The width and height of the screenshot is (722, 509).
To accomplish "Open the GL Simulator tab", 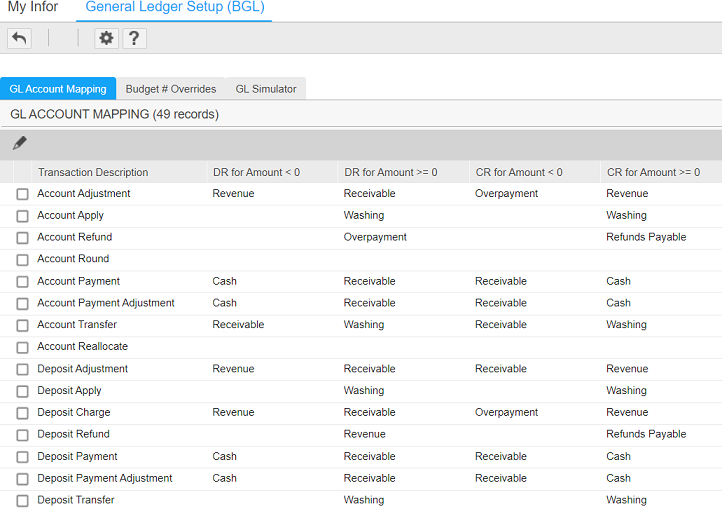I will coord(266,89).
